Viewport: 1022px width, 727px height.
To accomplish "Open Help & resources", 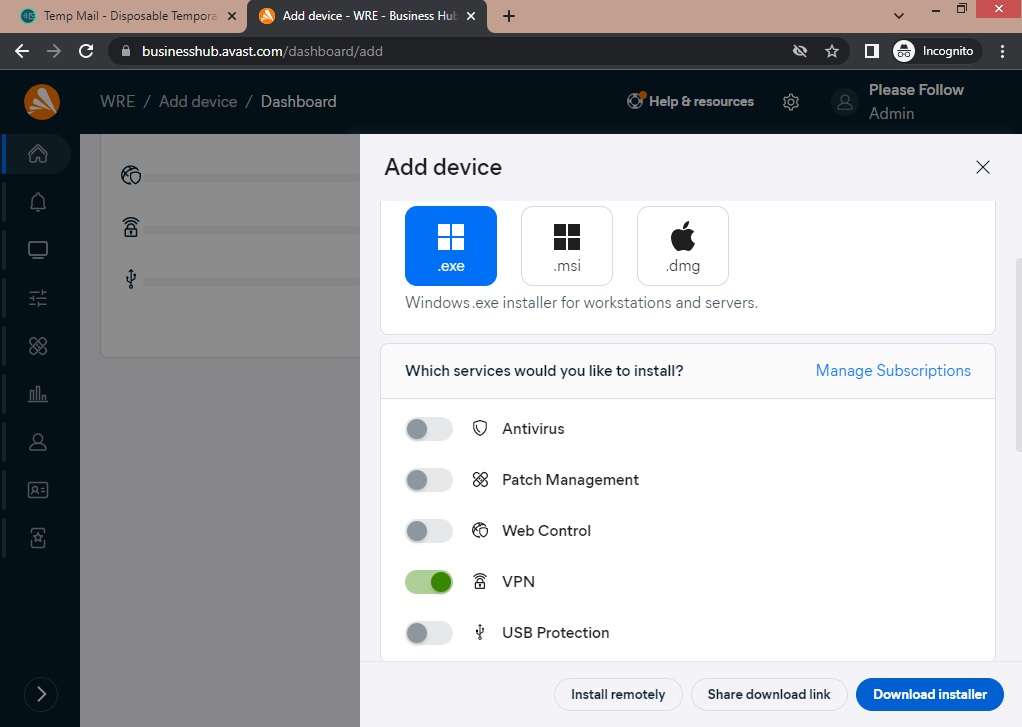I will 690,101.
